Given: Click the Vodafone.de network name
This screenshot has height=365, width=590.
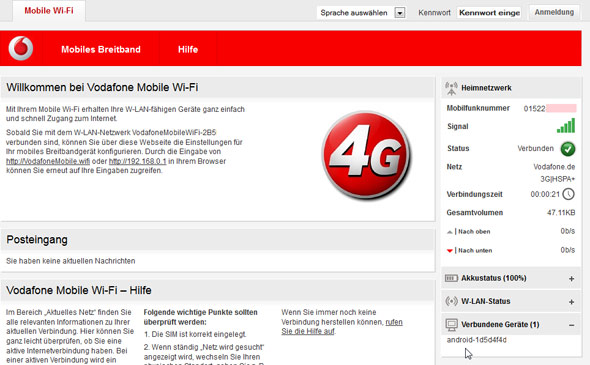Looking at the screenshot, I should [x=554, y=167].
